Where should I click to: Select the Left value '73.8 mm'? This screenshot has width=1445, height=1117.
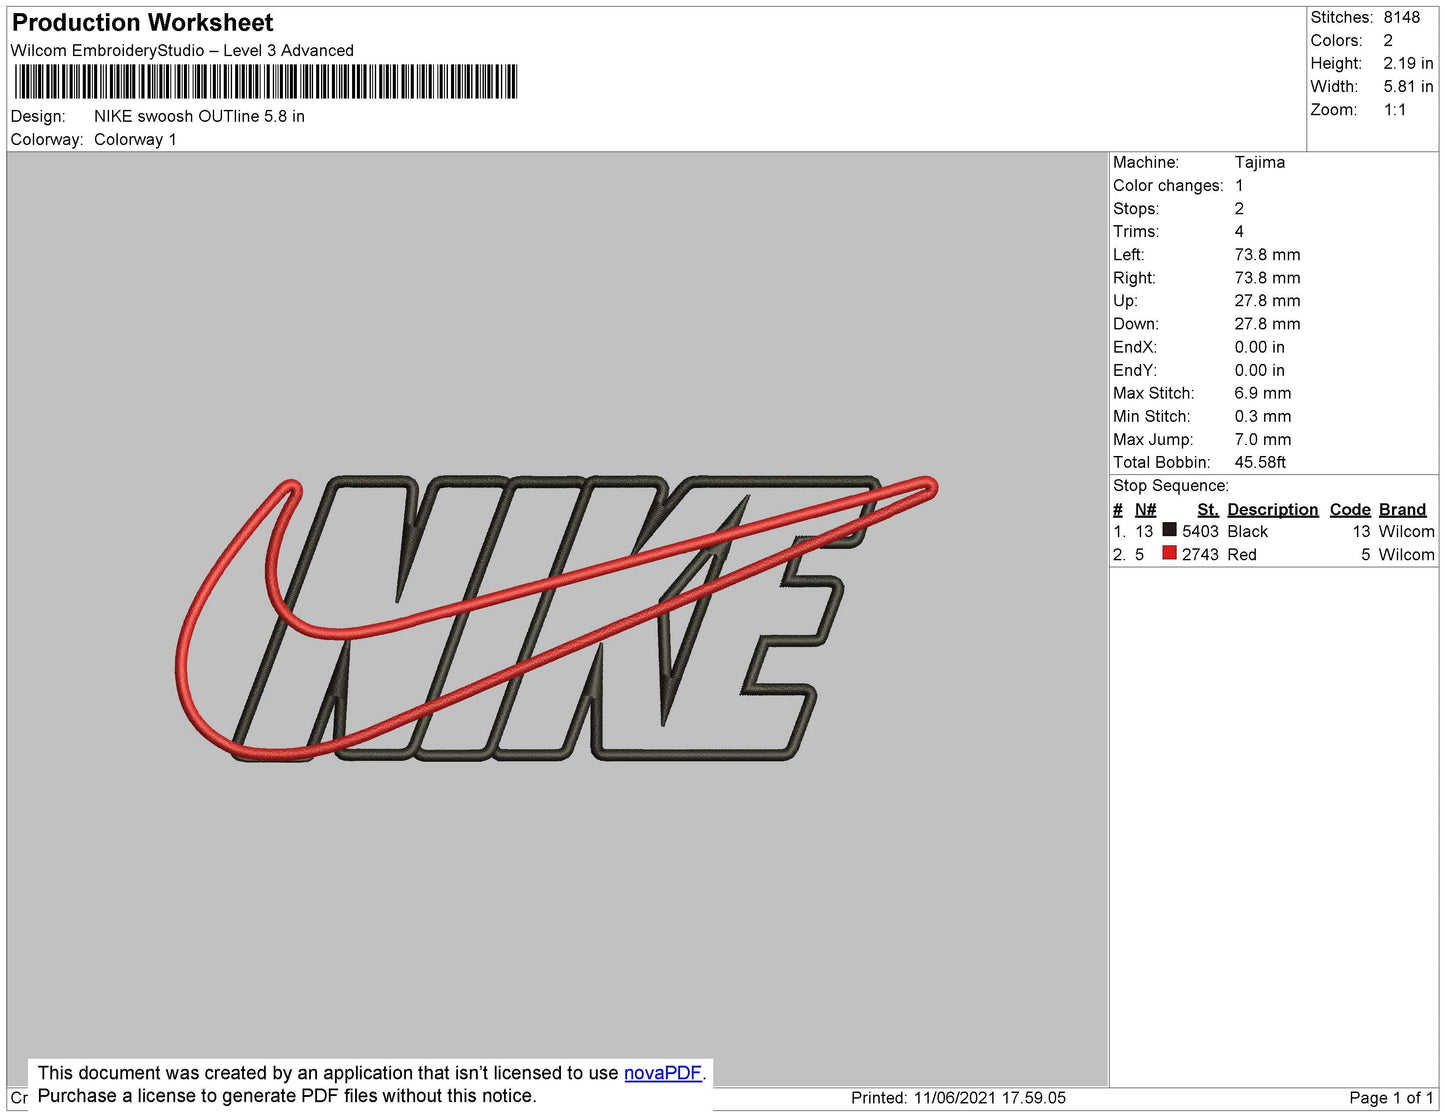pos(1267,254)
